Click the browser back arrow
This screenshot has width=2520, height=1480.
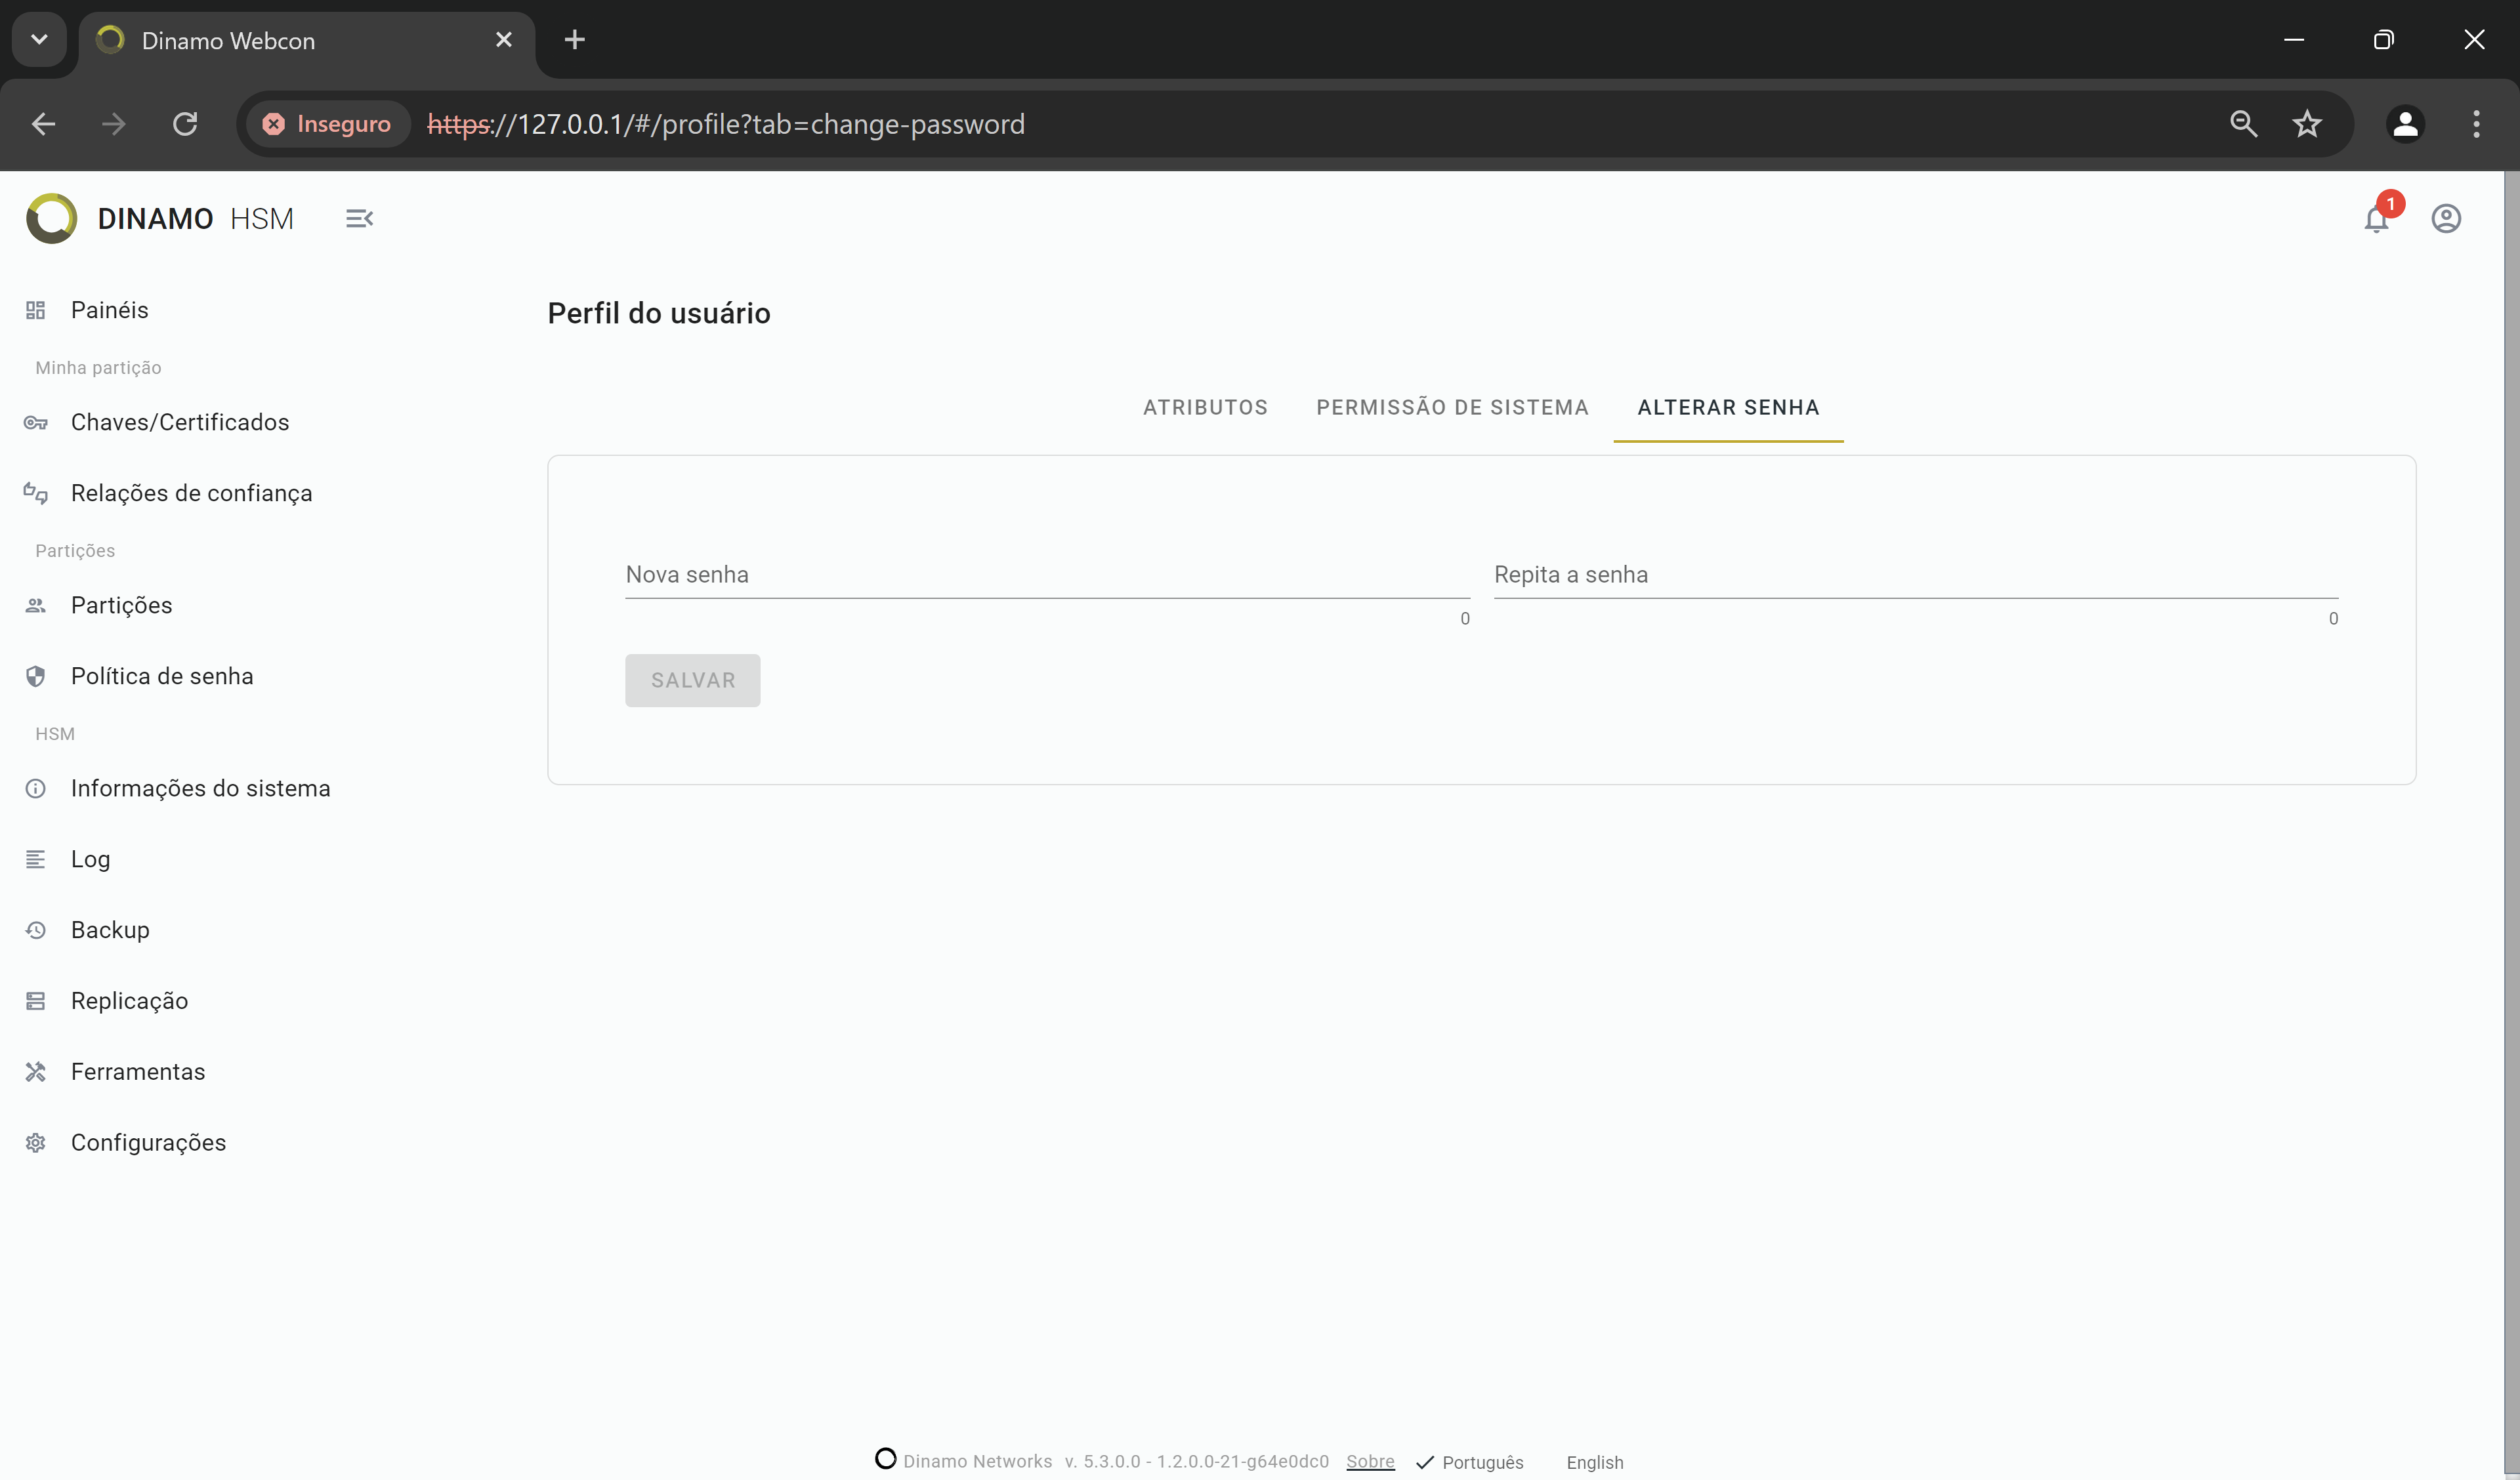pyautogui.click(x=43, y=124)
